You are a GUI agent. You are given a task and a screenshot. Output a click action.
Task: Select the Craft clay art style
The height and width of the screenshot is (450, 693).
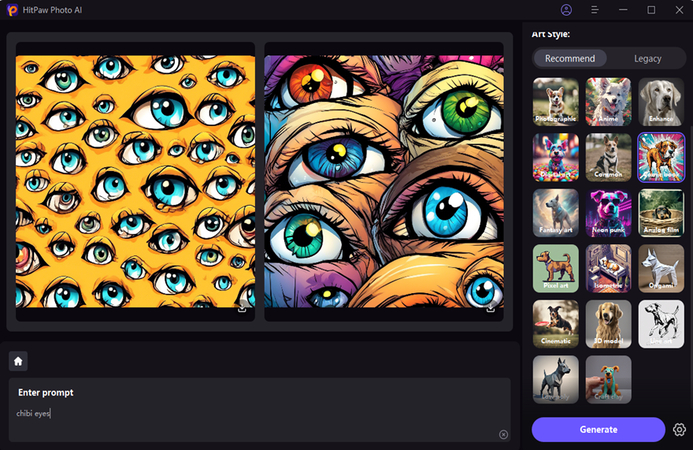coord(609,379)
